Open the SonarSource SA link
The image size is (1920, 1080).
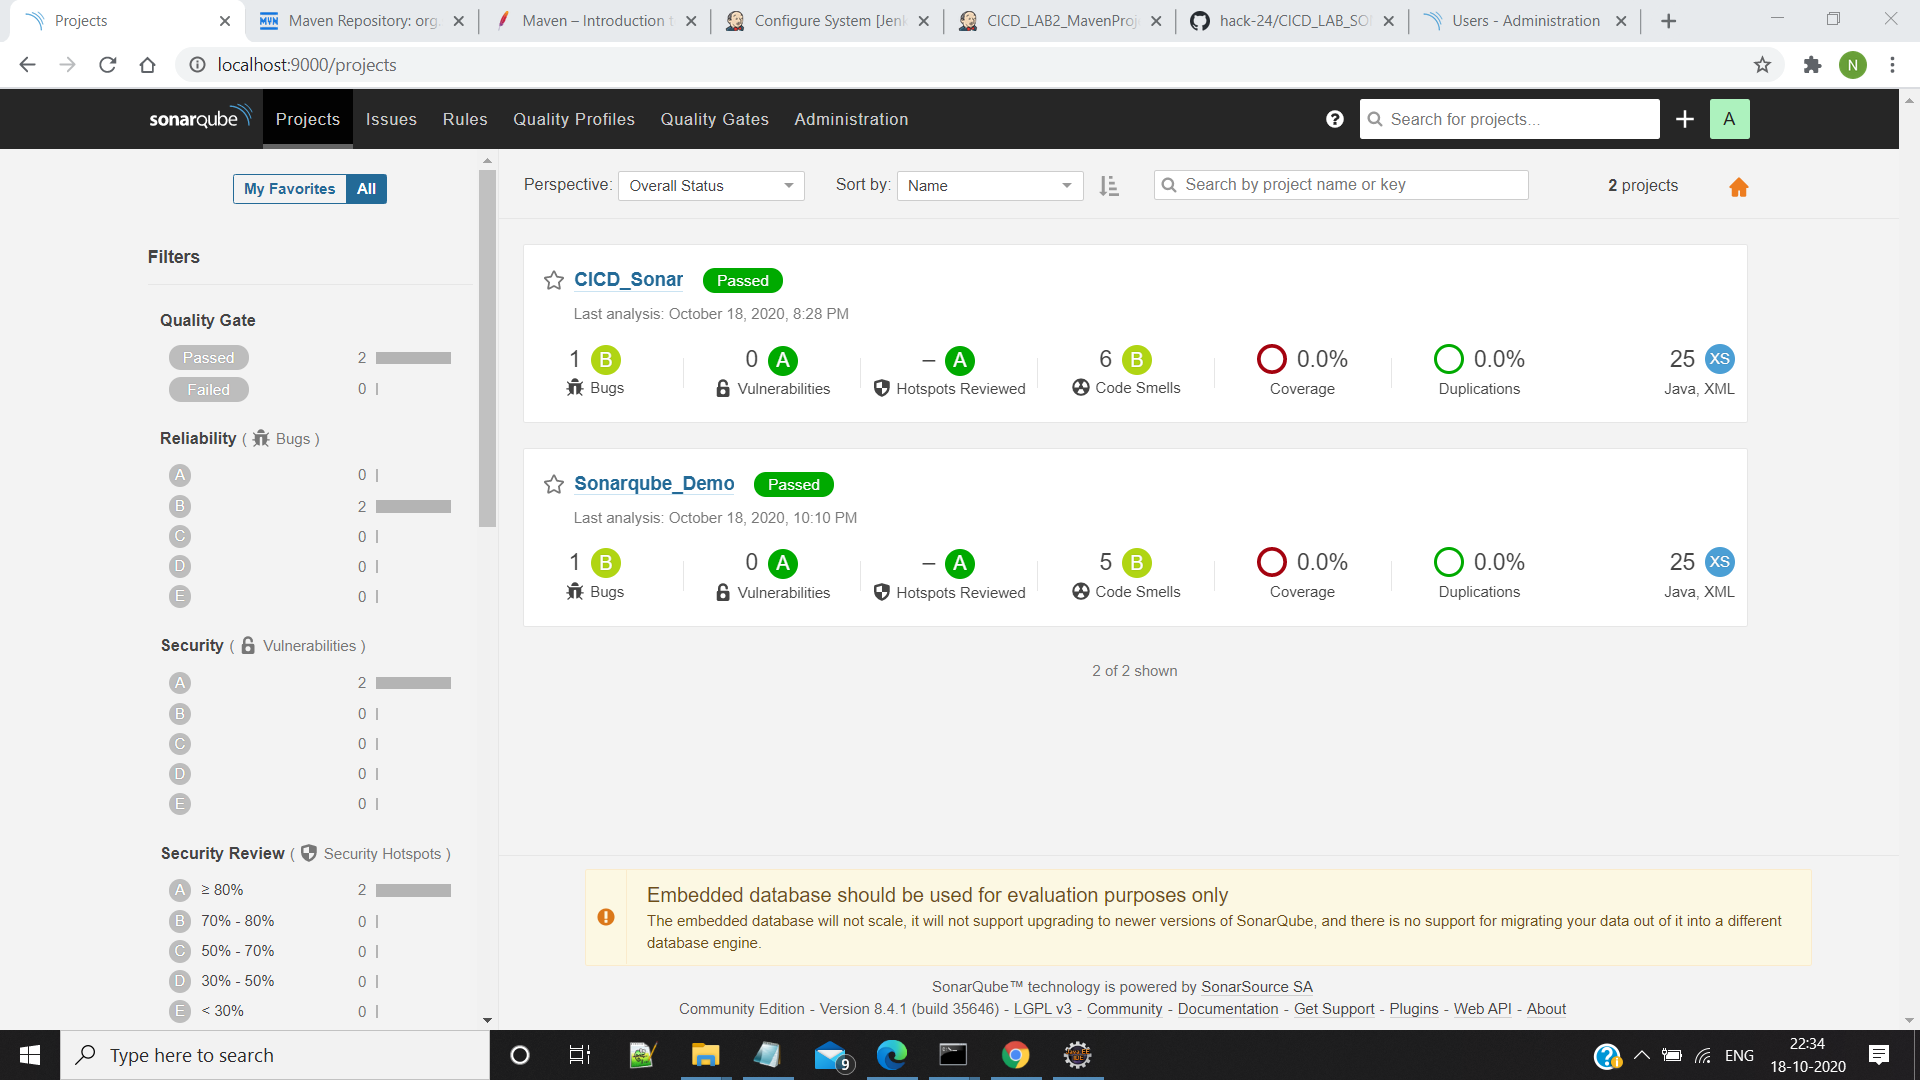pos(1257,987)
